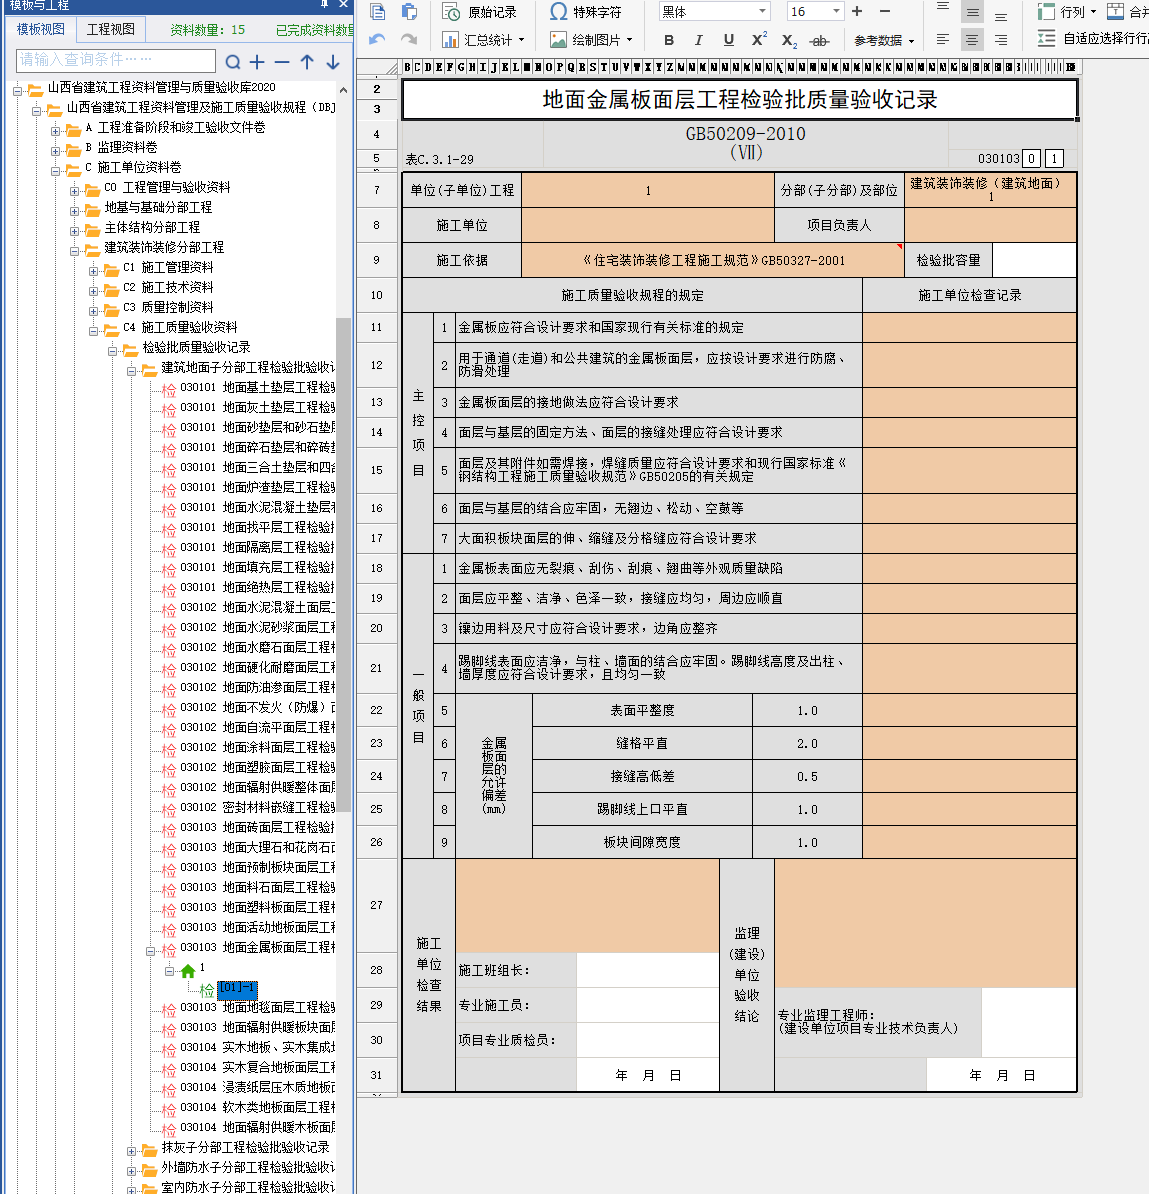Screen dimensions: 1149x1194
Task: Expand A 工程准备阶段和竣工验收文件卷 node
Action: 56,131
